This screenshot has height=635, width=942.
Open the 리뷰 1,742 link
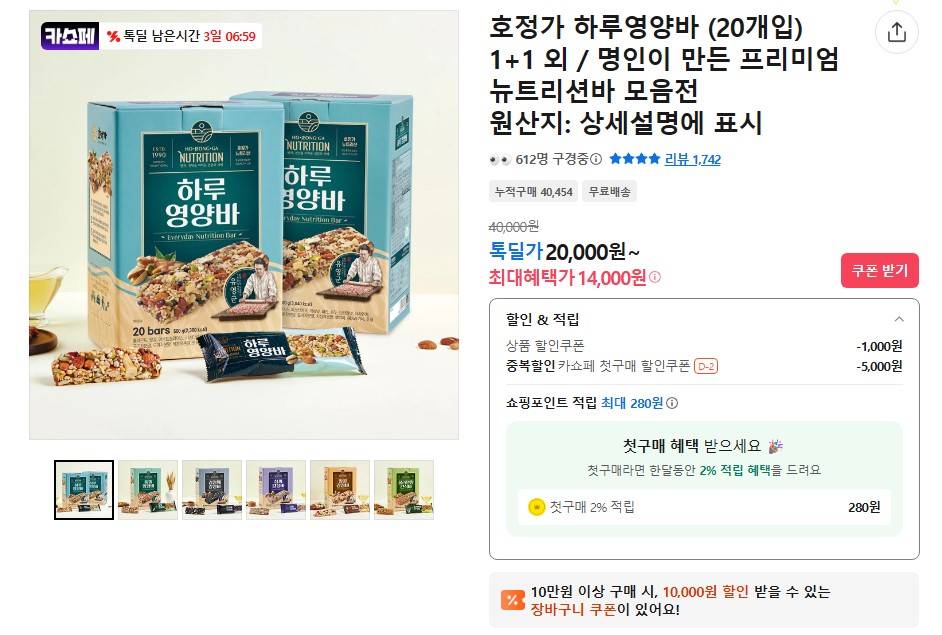tap(692, 159)
